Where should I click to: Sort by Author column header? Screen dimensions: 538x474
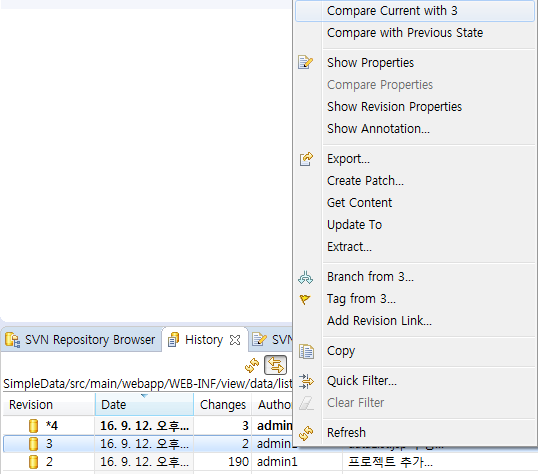[x=272, y=405]
